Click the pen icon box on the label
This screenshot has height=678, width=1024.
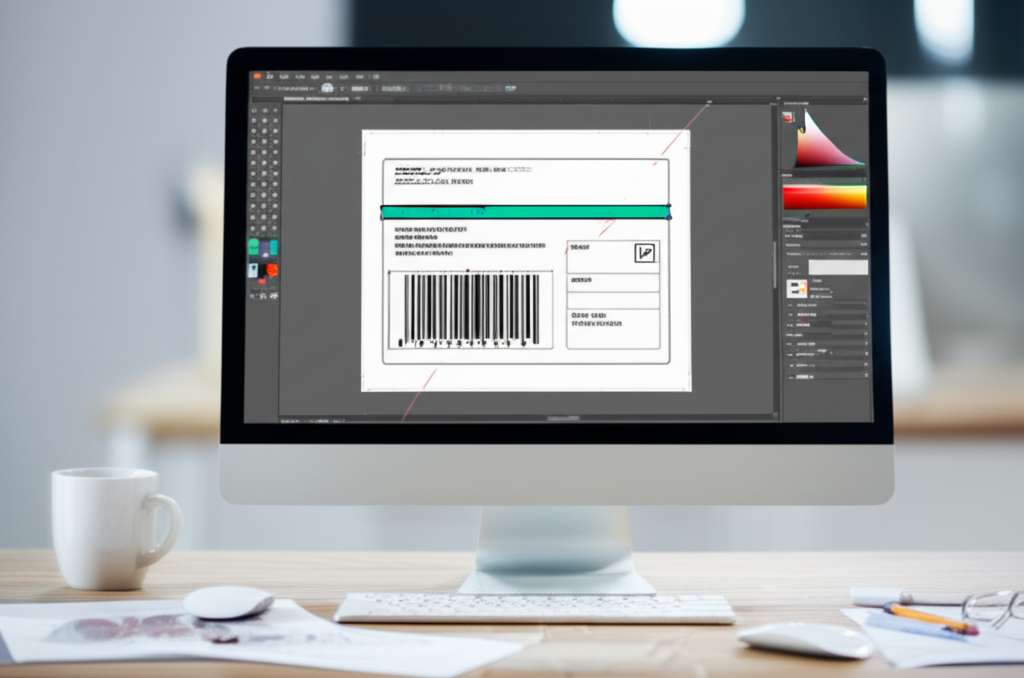tap(645, 253)
